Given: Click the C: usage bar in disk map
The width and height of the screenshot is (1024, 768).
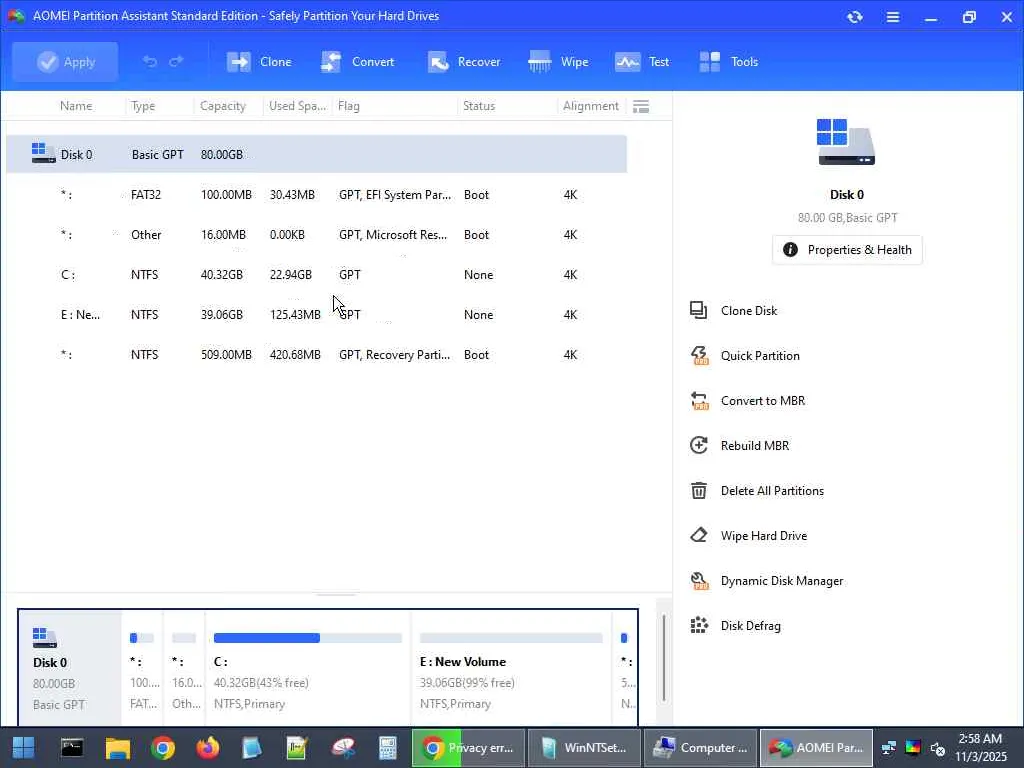Looking at the screenshot, I should pyautogui.click(x=308, y=638).
